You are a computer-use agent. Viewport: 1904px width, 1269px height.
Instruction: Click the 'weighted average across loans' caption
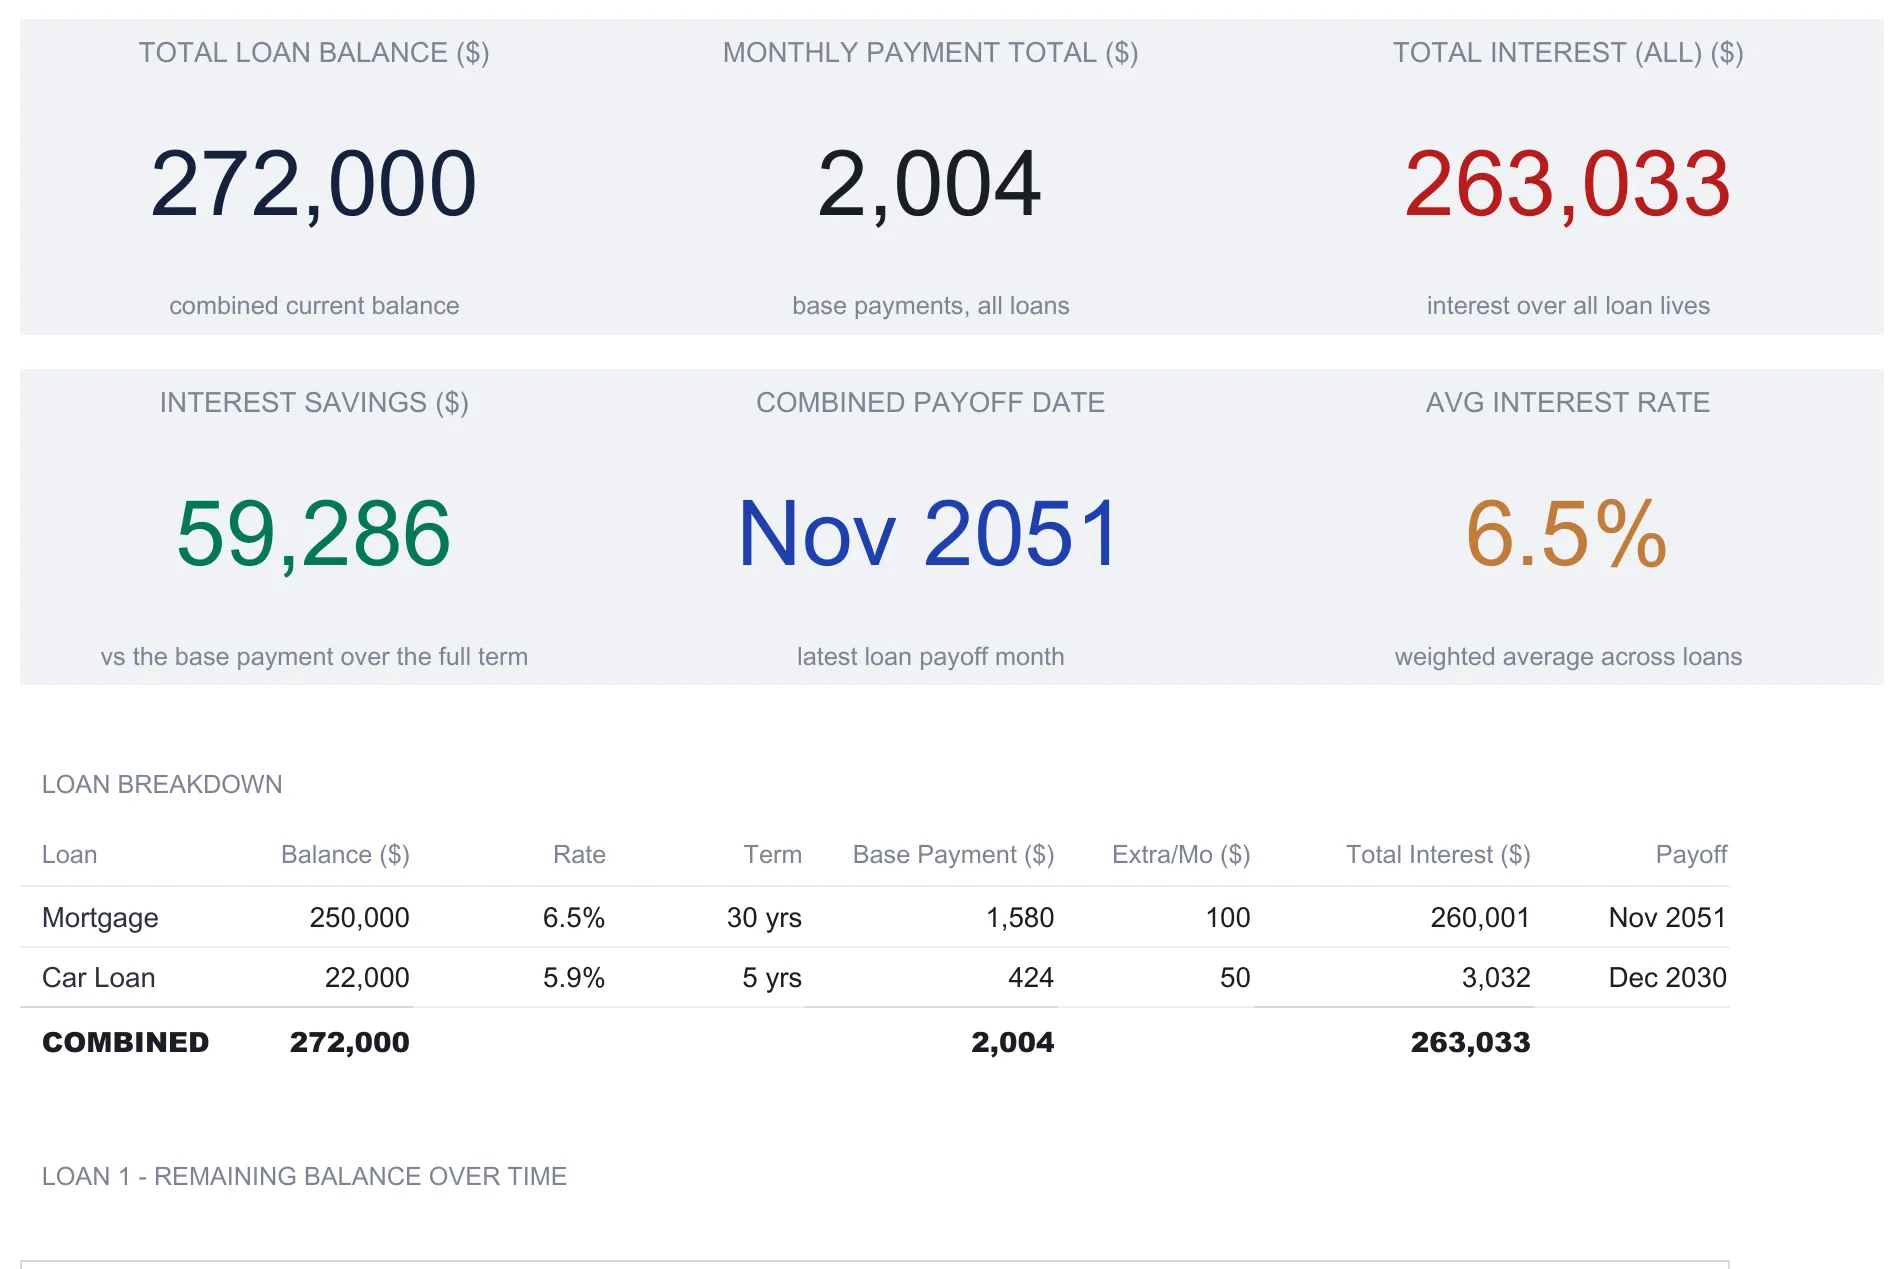coord(1567,657)
